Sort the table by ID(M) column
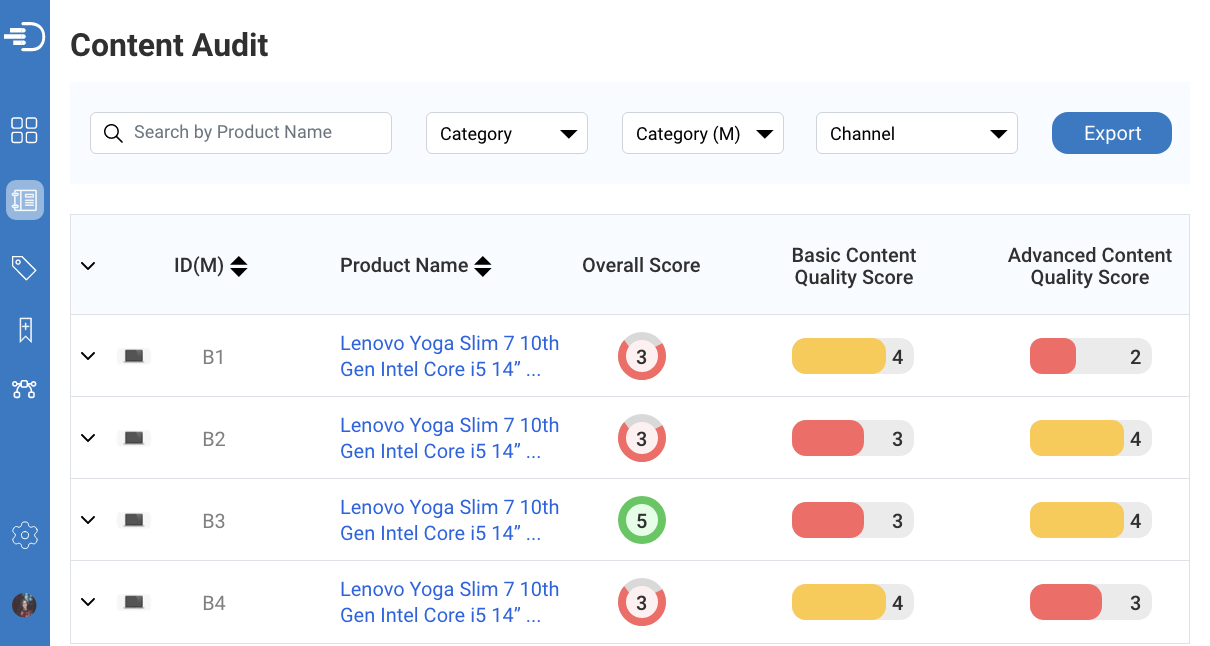The image size is (1210, 646). pyautogui.click(x=238, y=266)
